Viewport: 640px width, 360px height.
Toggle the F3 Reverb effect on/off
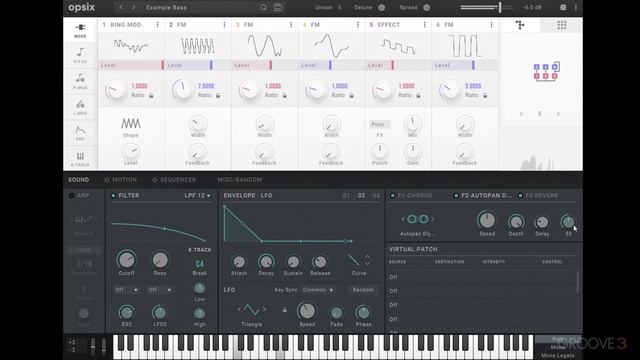[x=520, y=196]
